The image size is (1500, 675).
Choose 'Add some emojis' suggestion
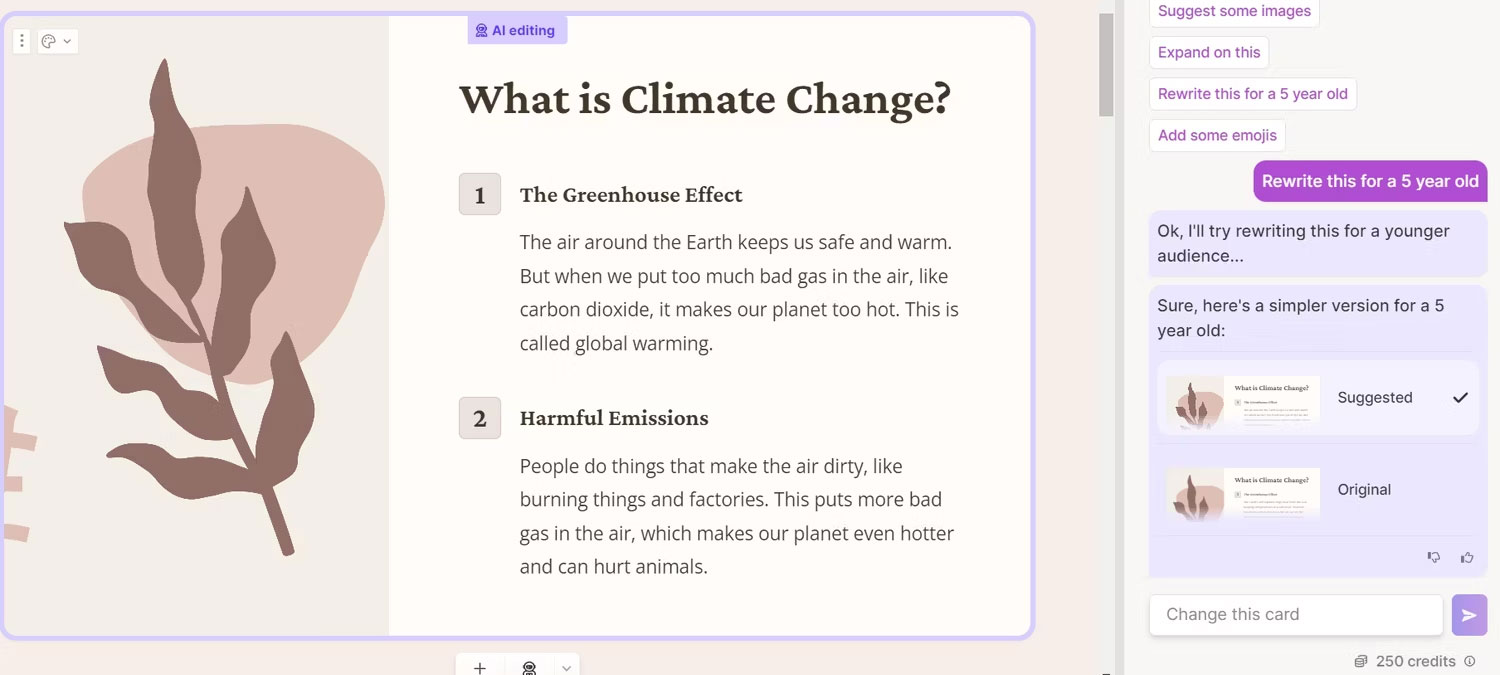coord(1217,135)
